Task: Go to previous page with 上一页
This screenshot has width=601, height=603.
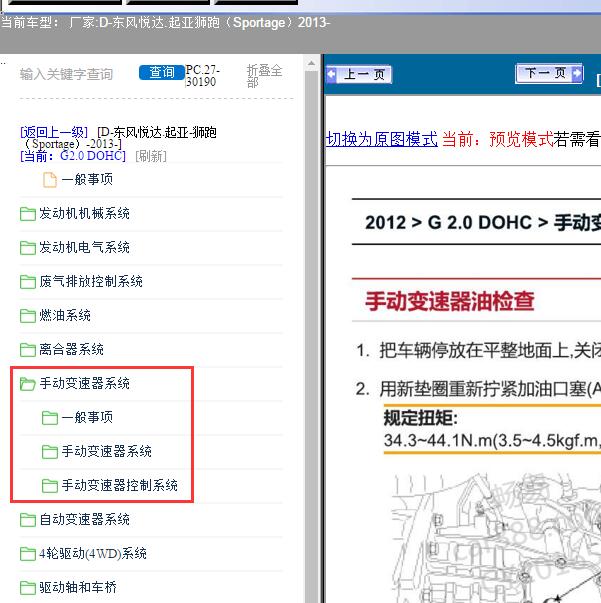Action: (359, 74)
